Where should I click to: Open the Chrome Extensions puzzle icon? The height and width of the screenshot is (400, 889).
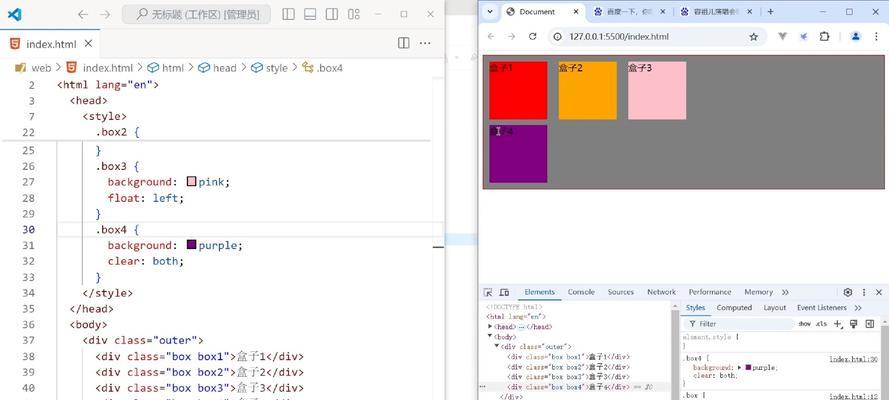(824, 36)
